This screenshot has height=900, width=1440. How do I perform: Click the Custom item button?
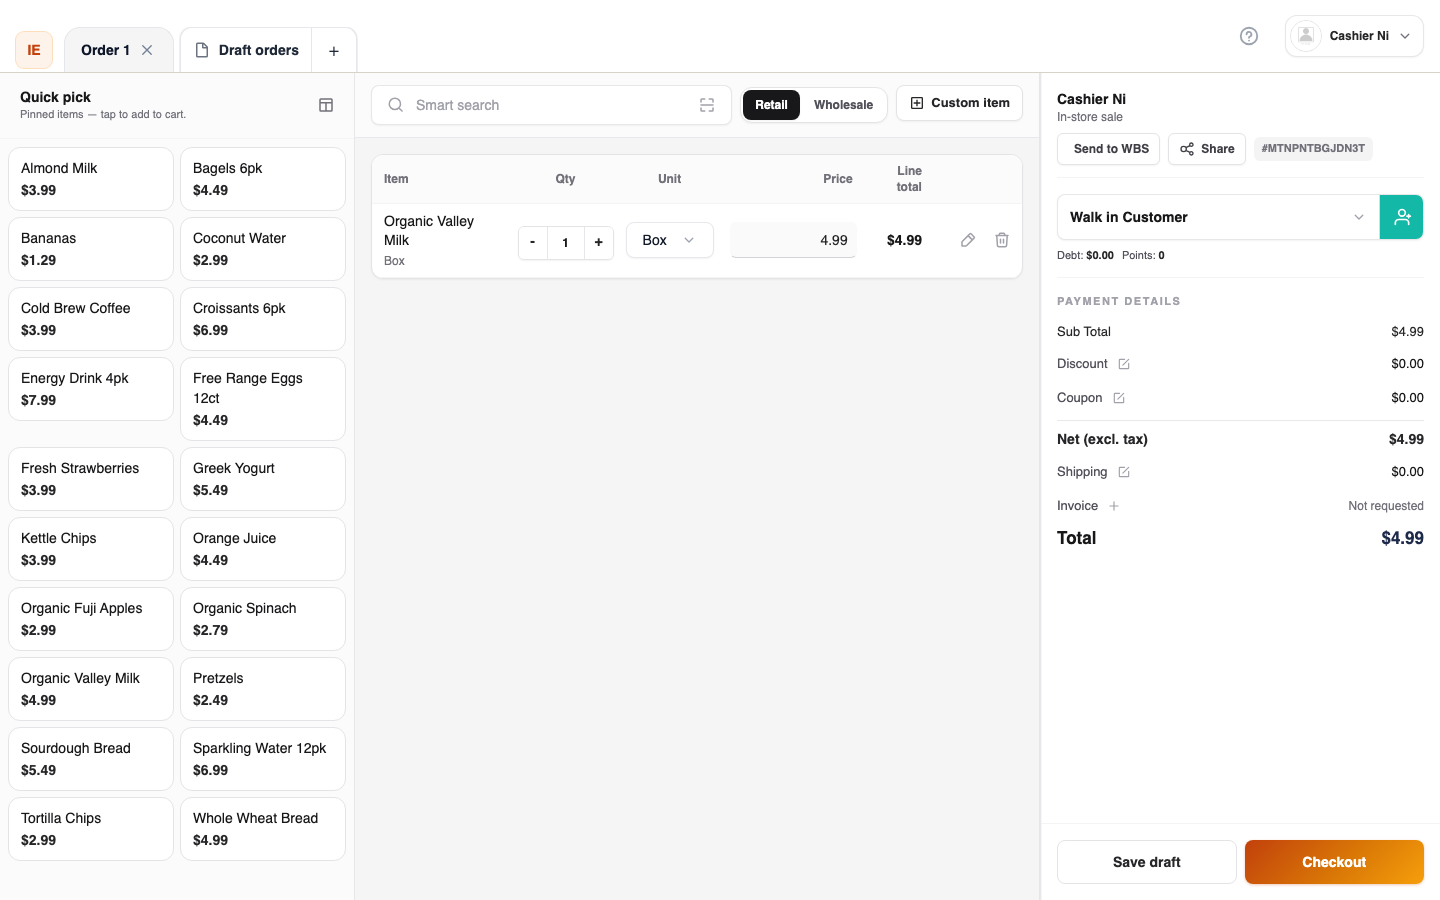point(959,103)
